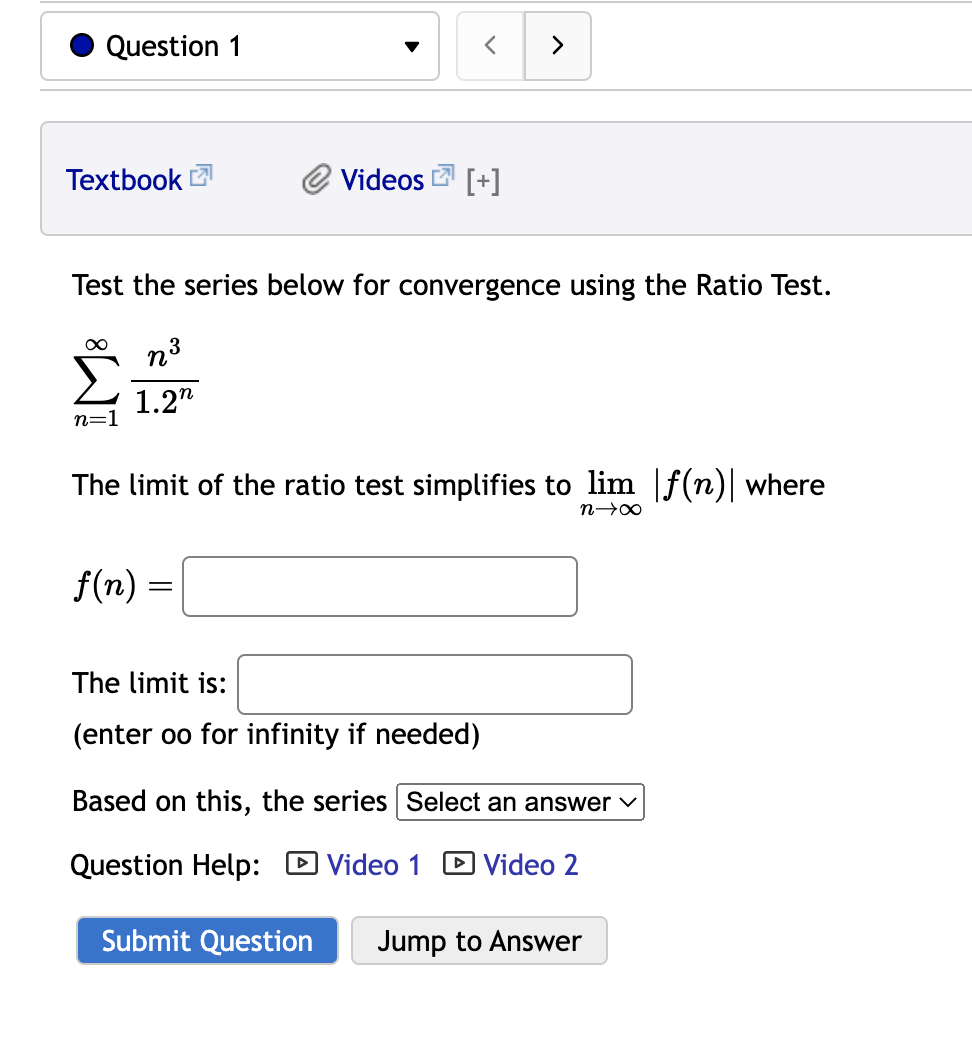Click the f(n) answer input field
972x1058 pixels.
pyautogui.click(x=379, y=586)
